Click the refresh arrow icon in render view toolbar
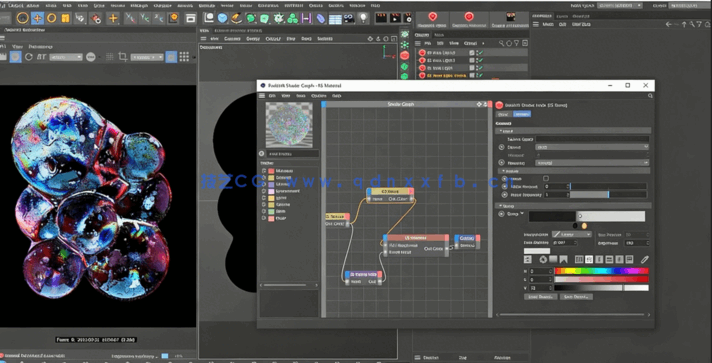This screenshot has height=363, width=712. 29,57
